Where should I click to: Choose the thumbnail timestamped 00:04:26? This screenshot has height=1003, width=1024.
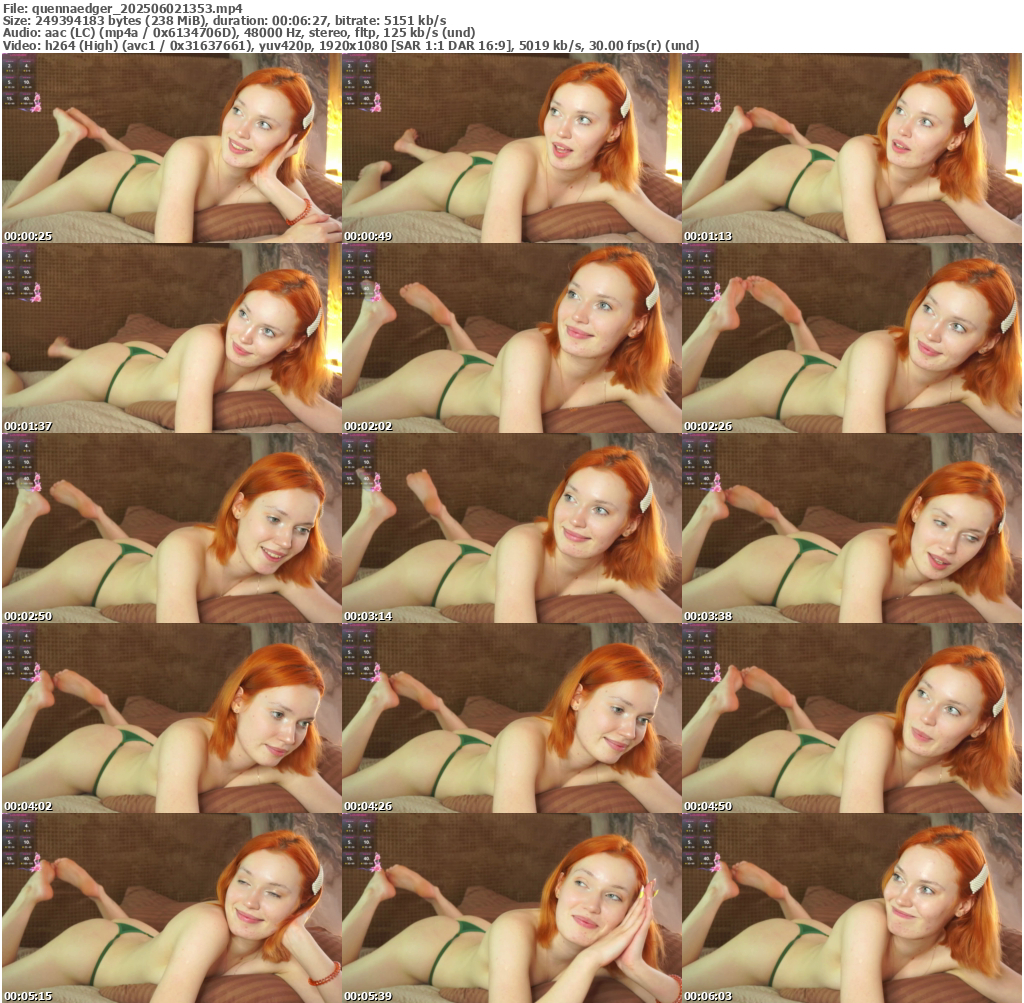512,718
